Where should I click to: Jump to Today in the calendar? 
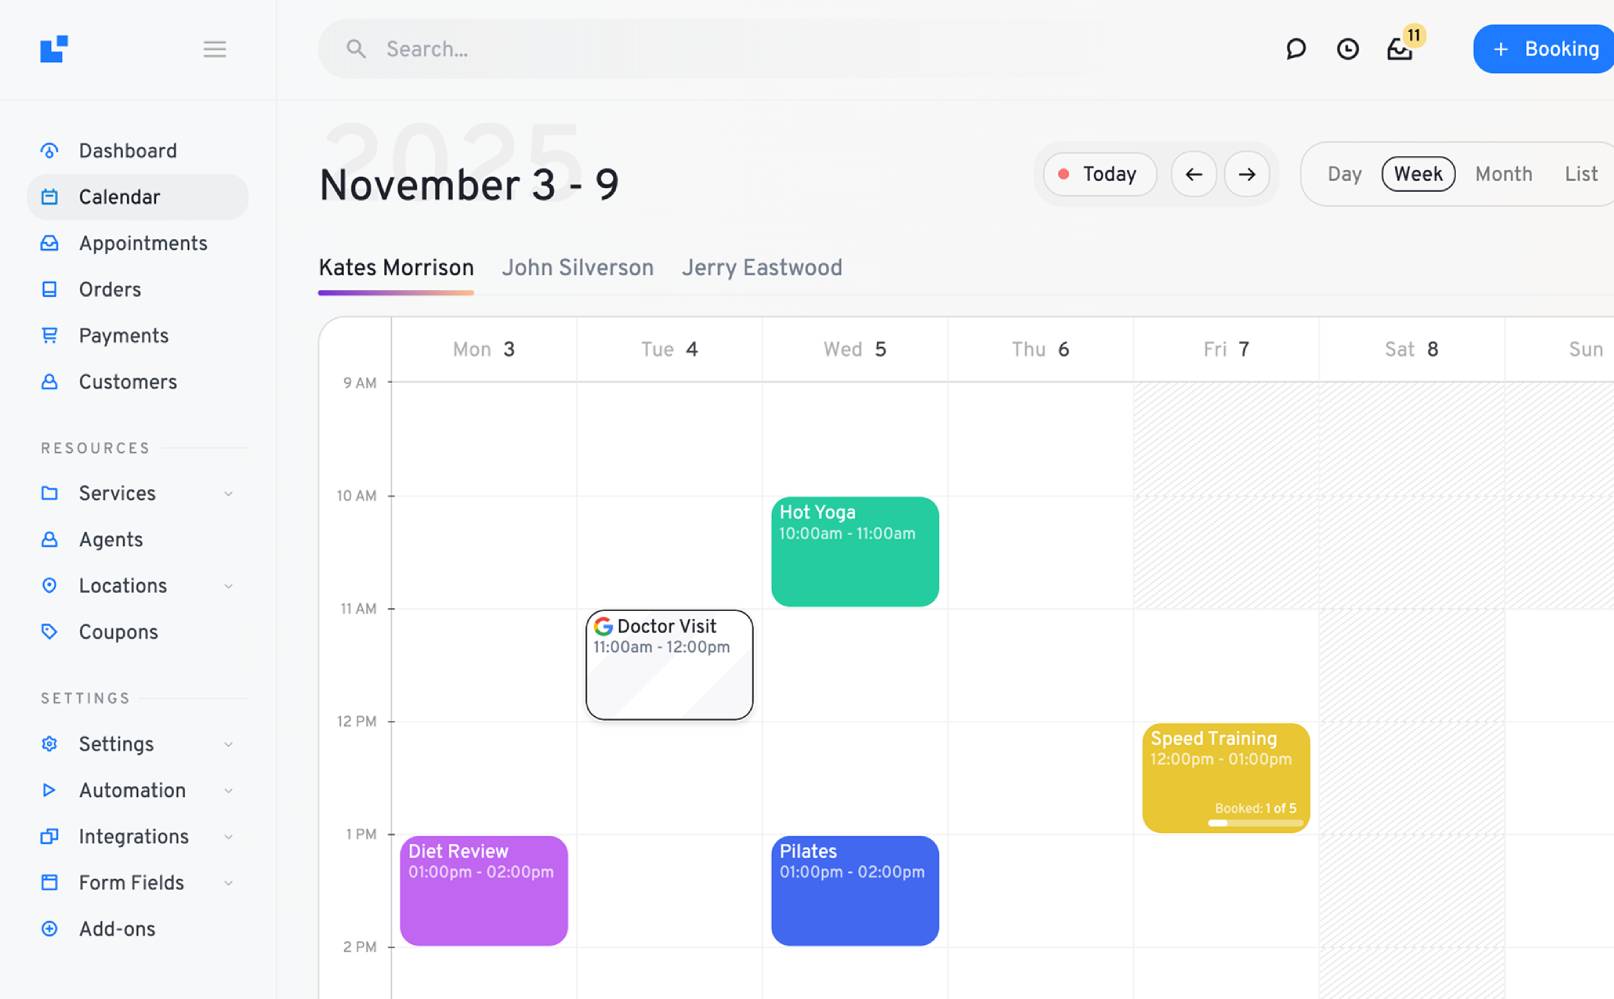(x=1099, y=174)
